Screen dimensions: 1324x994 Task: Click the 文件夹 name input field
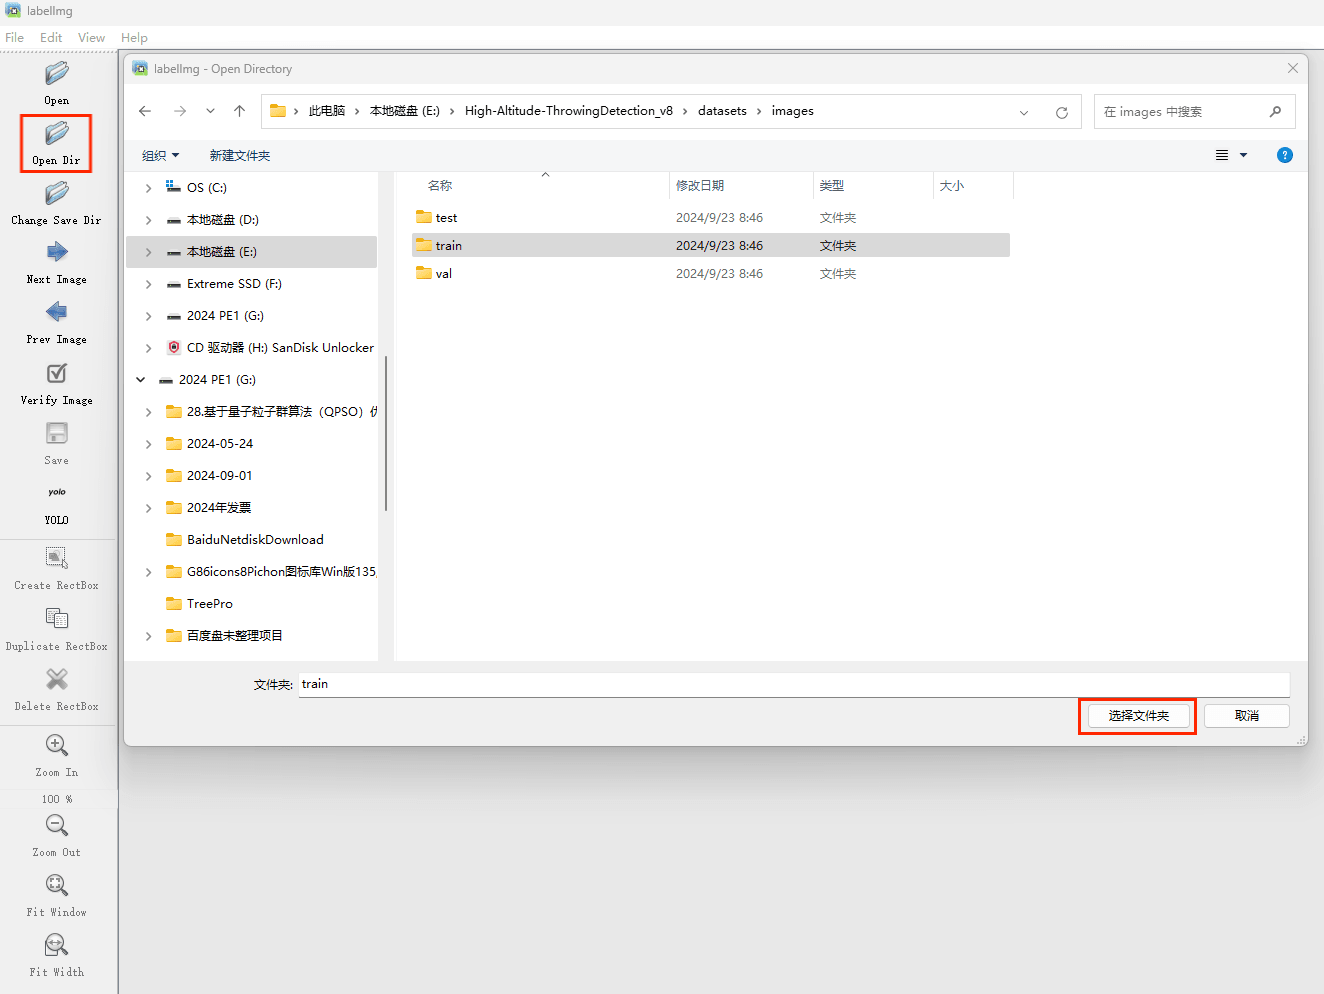click(792, 685)
